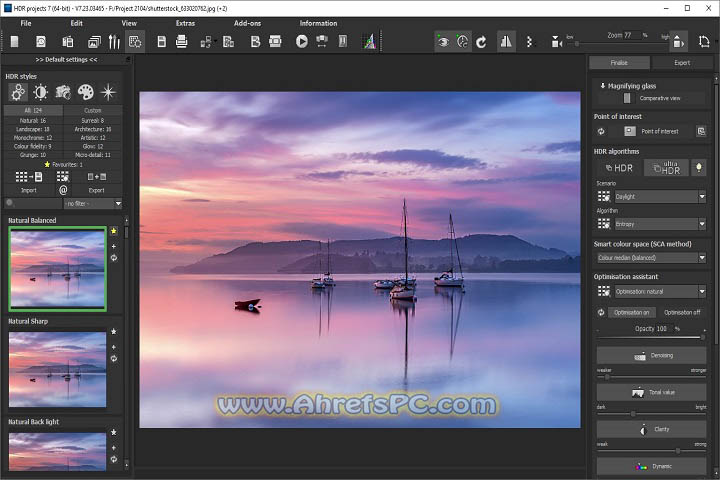Click the new project page icon in toolbar
Viewport: 720px width, 480px height.
[x=14, y=42]
